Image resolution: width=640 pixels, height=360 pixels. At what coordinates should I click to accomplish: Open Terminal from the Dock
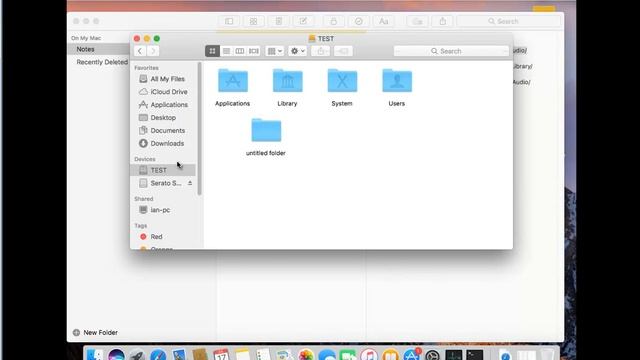pos(475,355)
